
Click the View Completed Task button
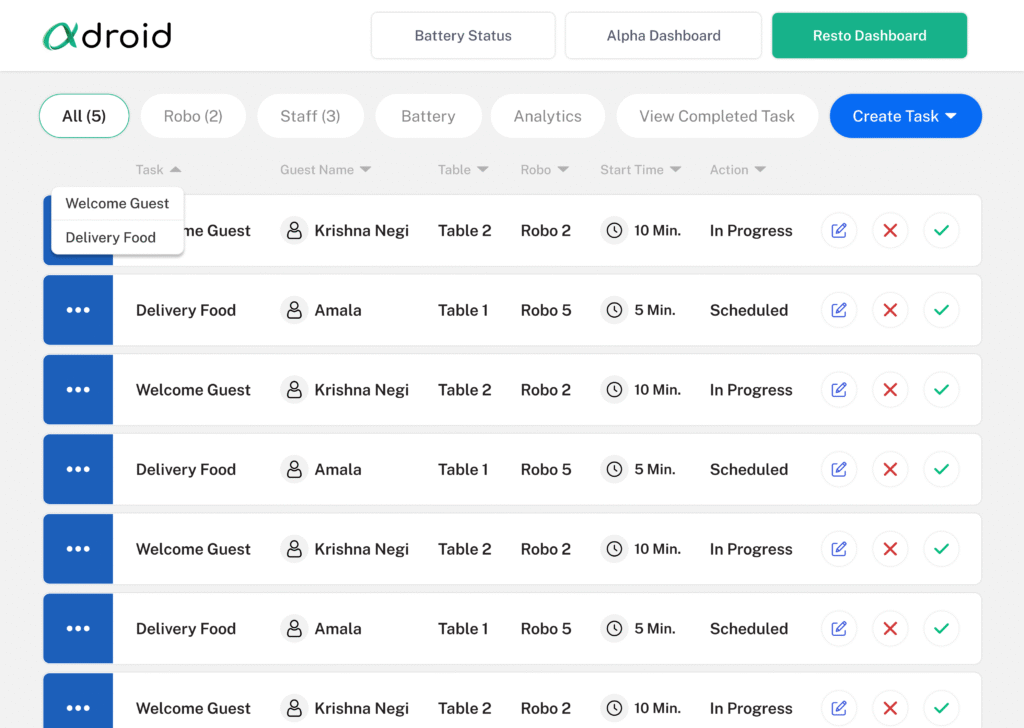pos(717,116)
